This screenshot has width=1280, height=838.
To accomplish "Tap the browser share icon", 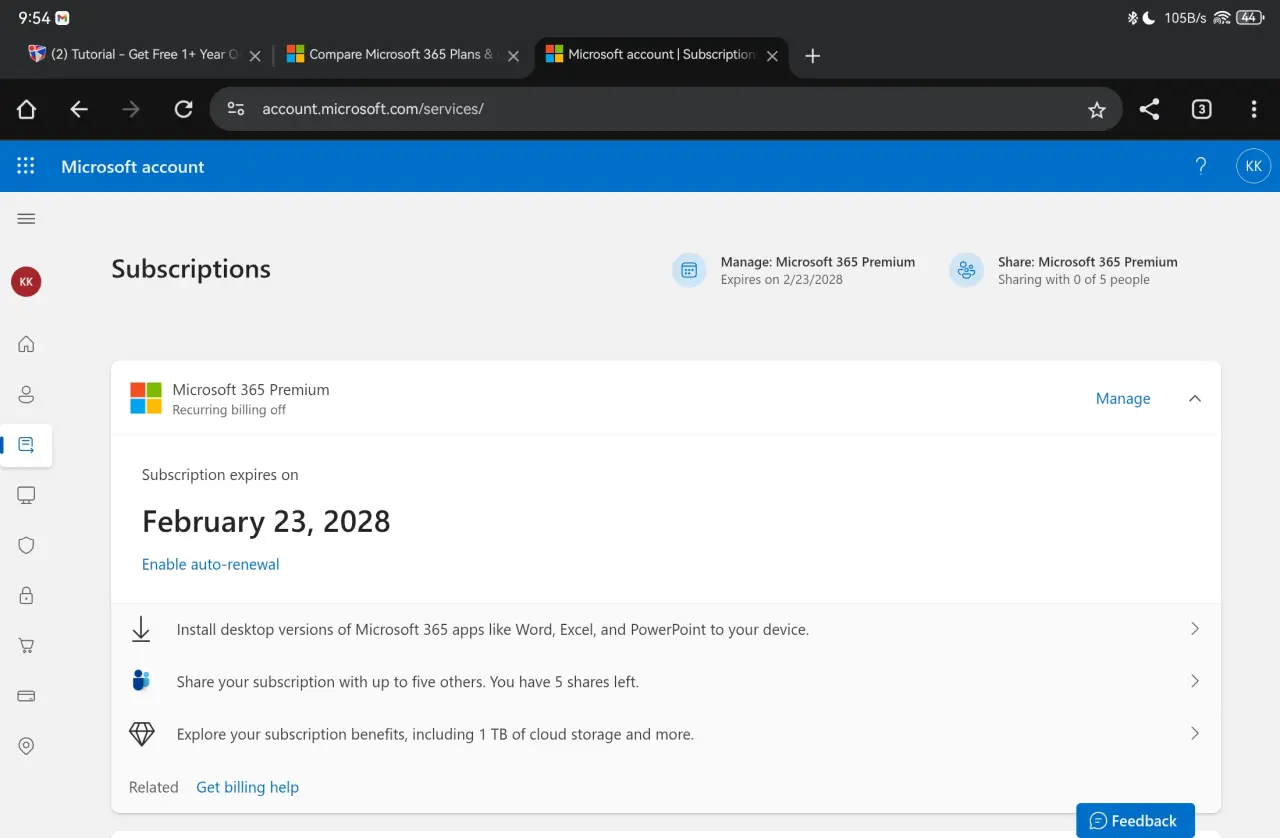I will [x=1149, y=109].
